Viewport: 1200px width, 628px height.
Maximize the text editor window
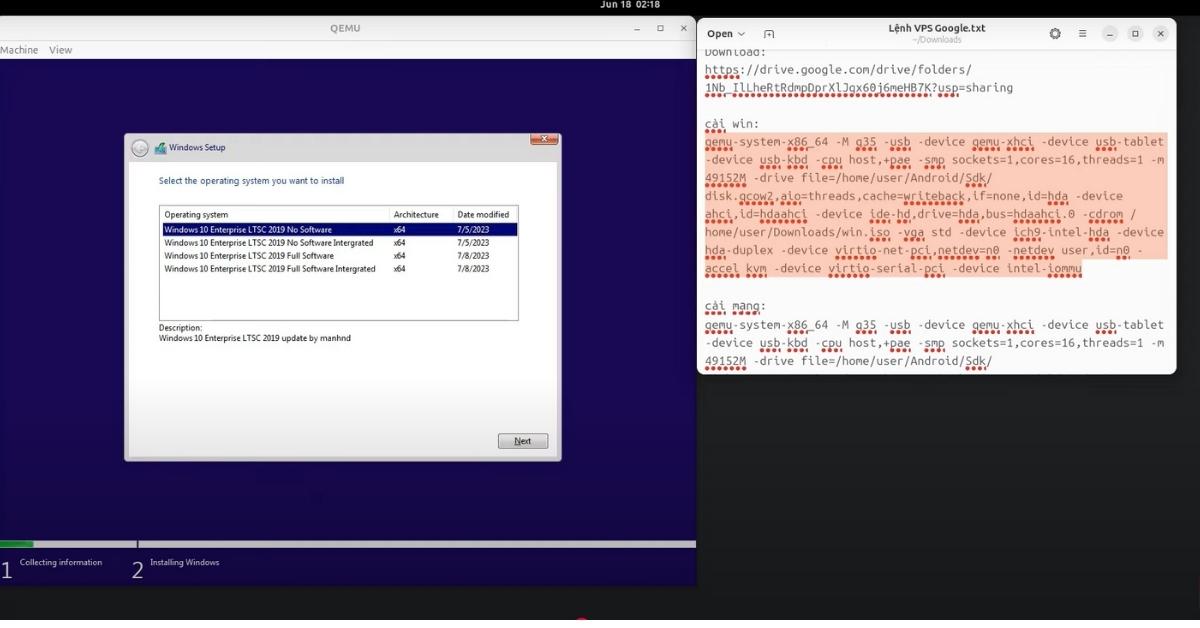click(1135, 34)
